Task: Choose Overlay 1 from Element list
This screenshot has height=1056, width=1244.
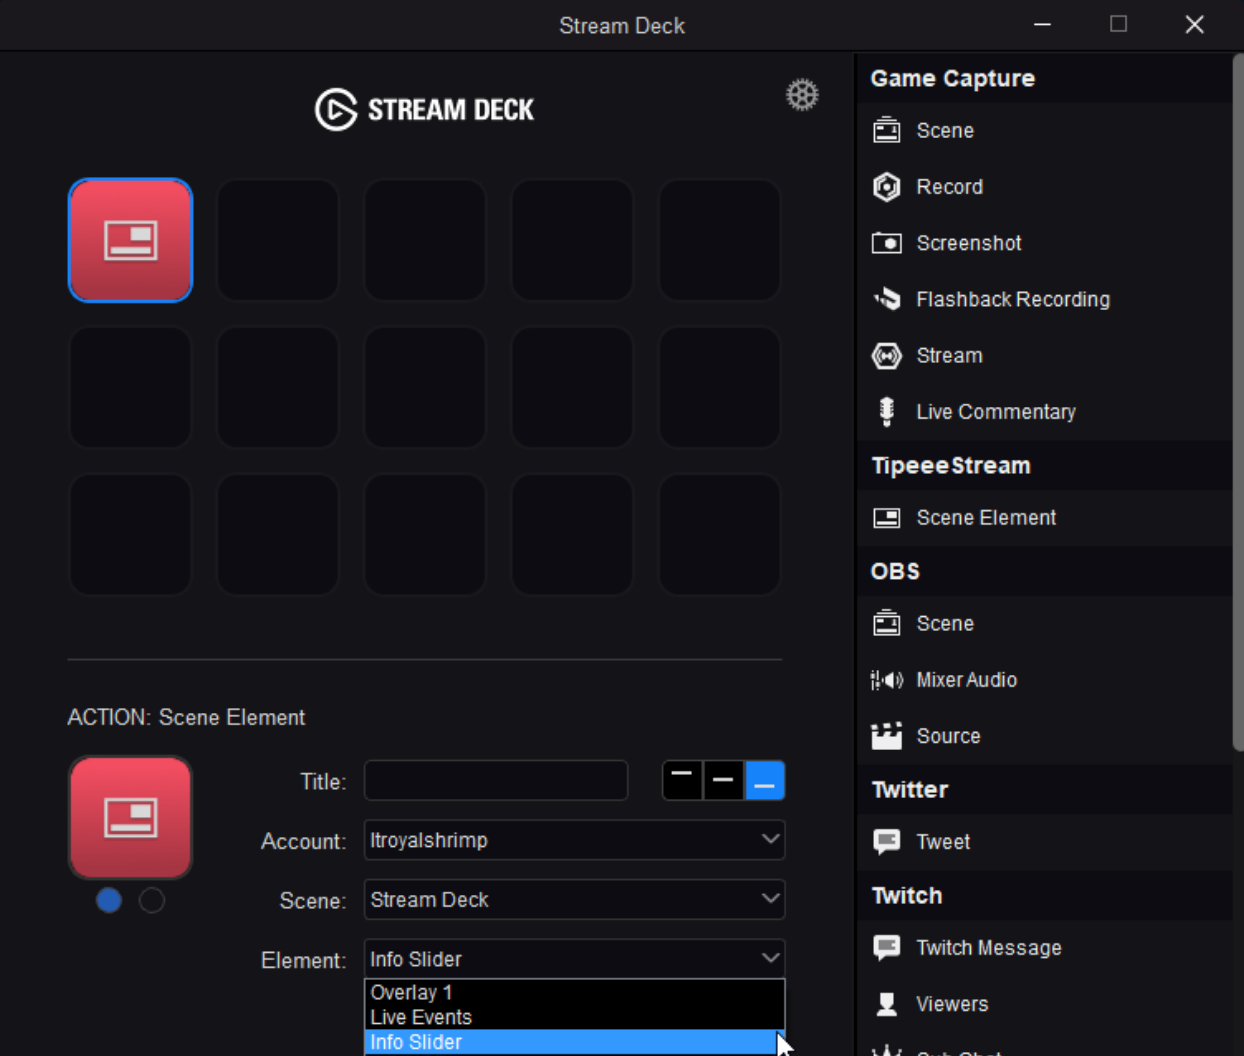Action: click(574, 992)
